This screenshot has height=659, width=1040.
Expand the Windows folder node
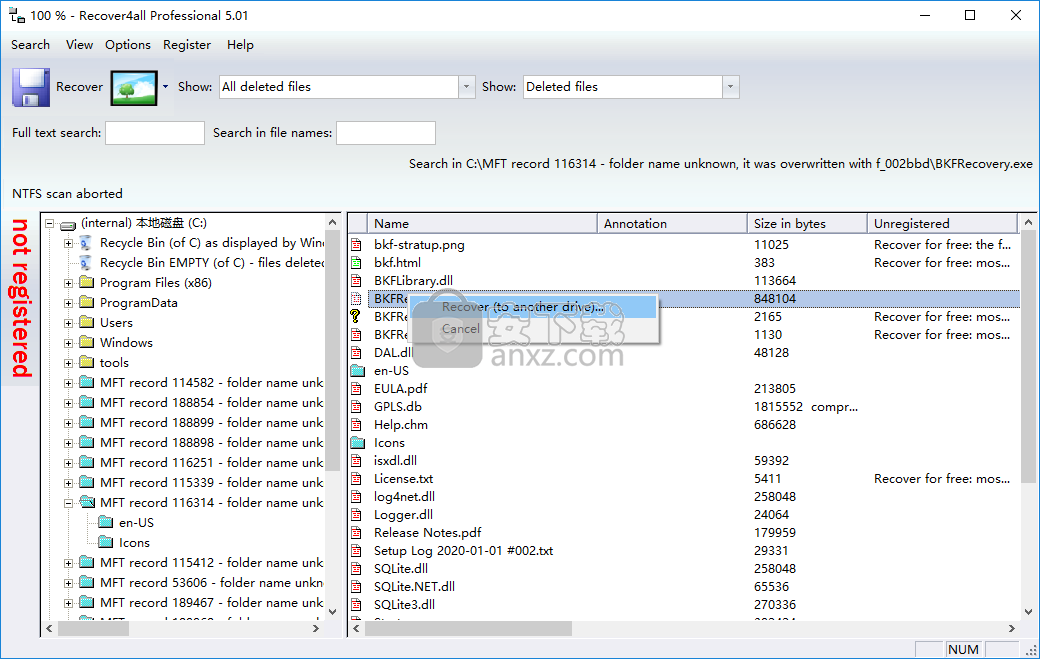tap(68, 343)
